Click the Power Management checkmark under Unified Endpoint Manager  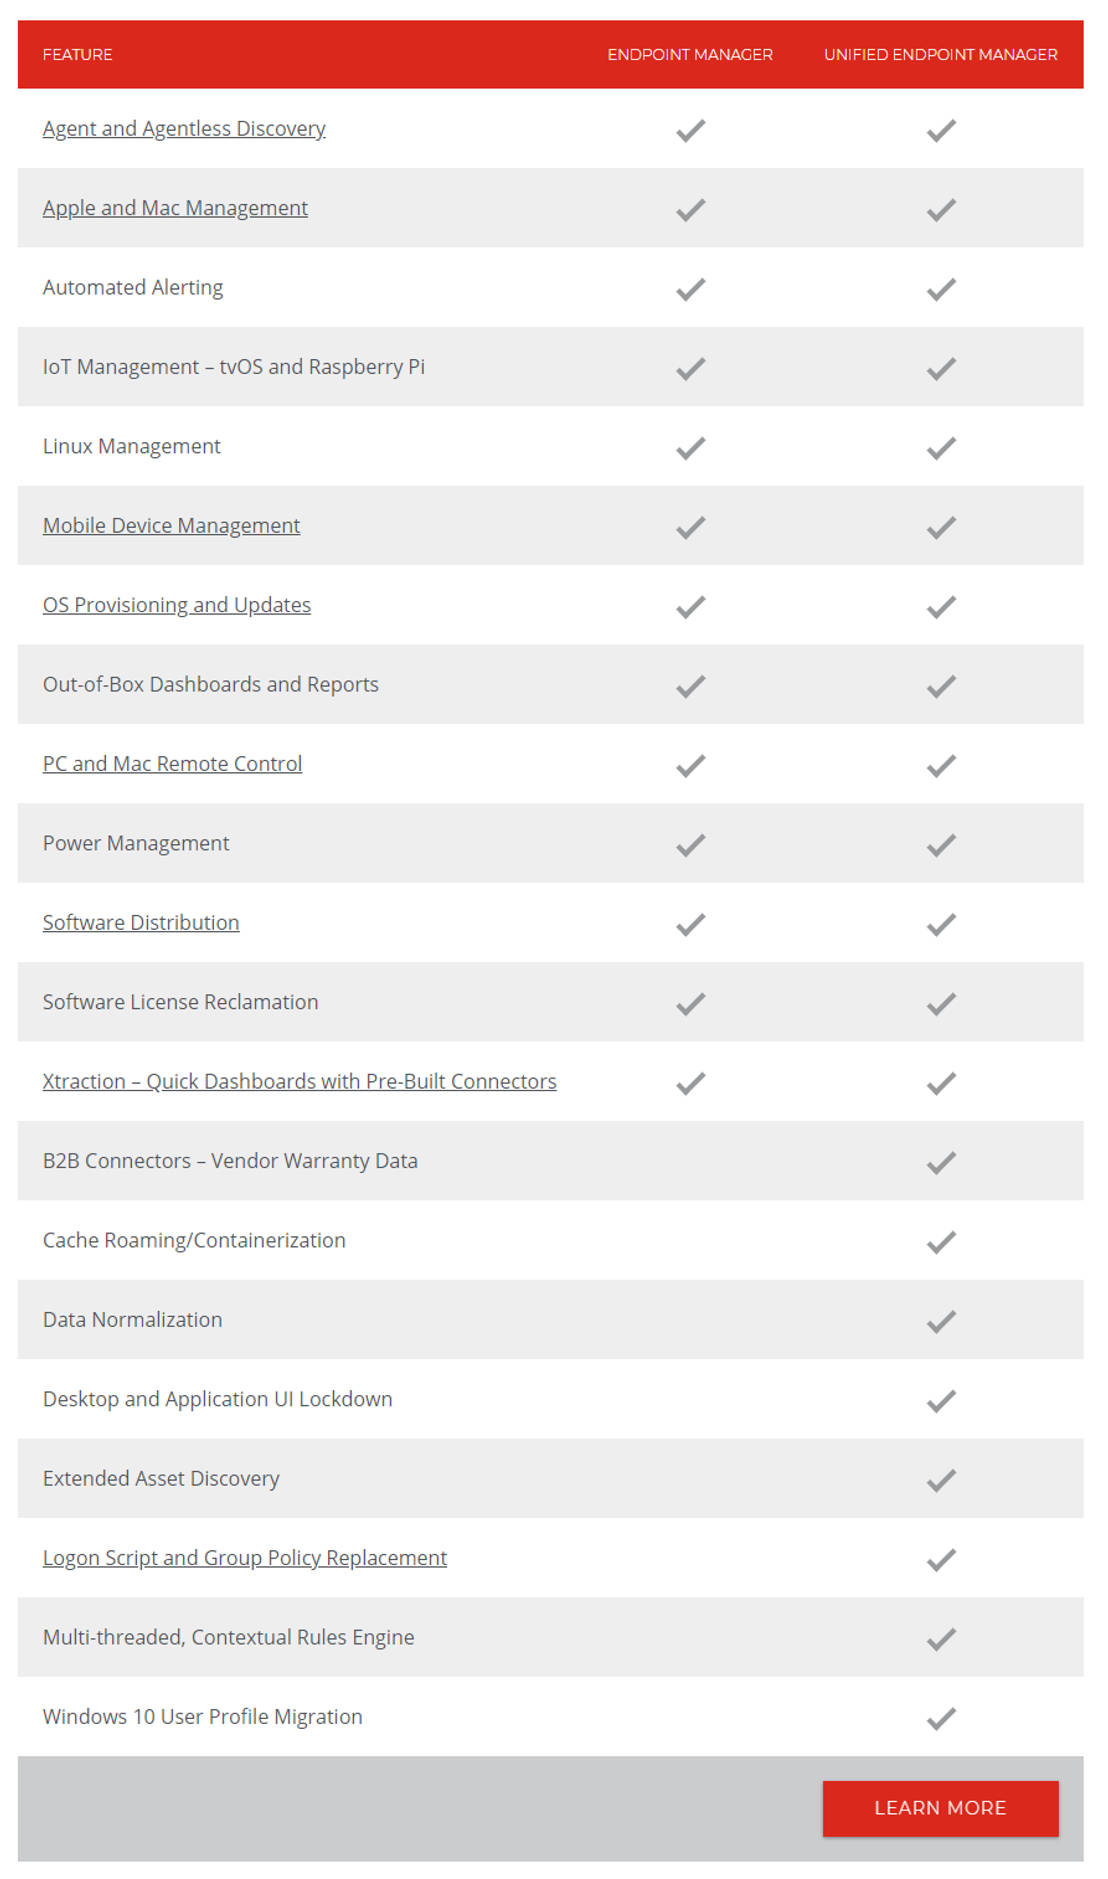(x=940, y=844)
